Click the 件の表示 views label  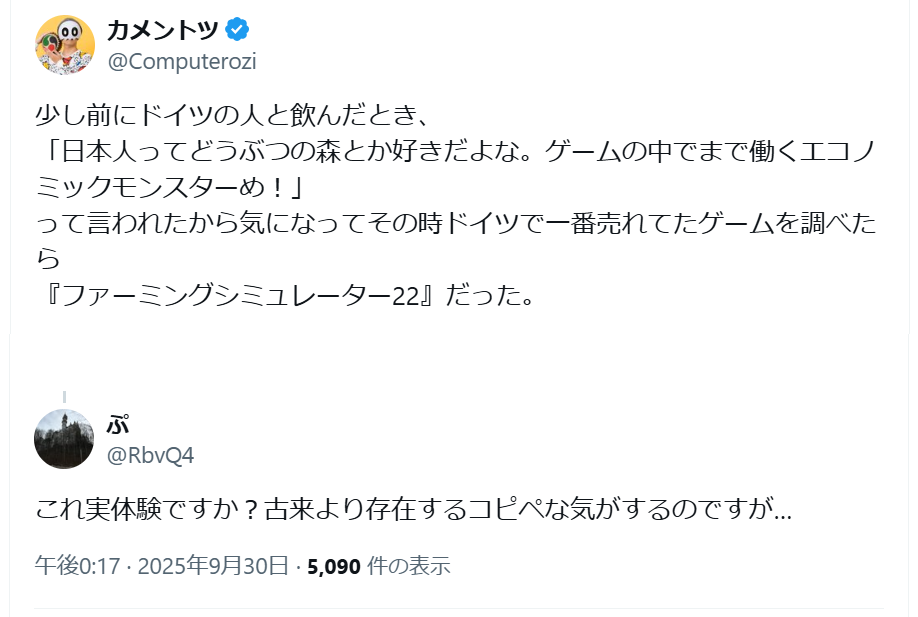coord(409,566)
